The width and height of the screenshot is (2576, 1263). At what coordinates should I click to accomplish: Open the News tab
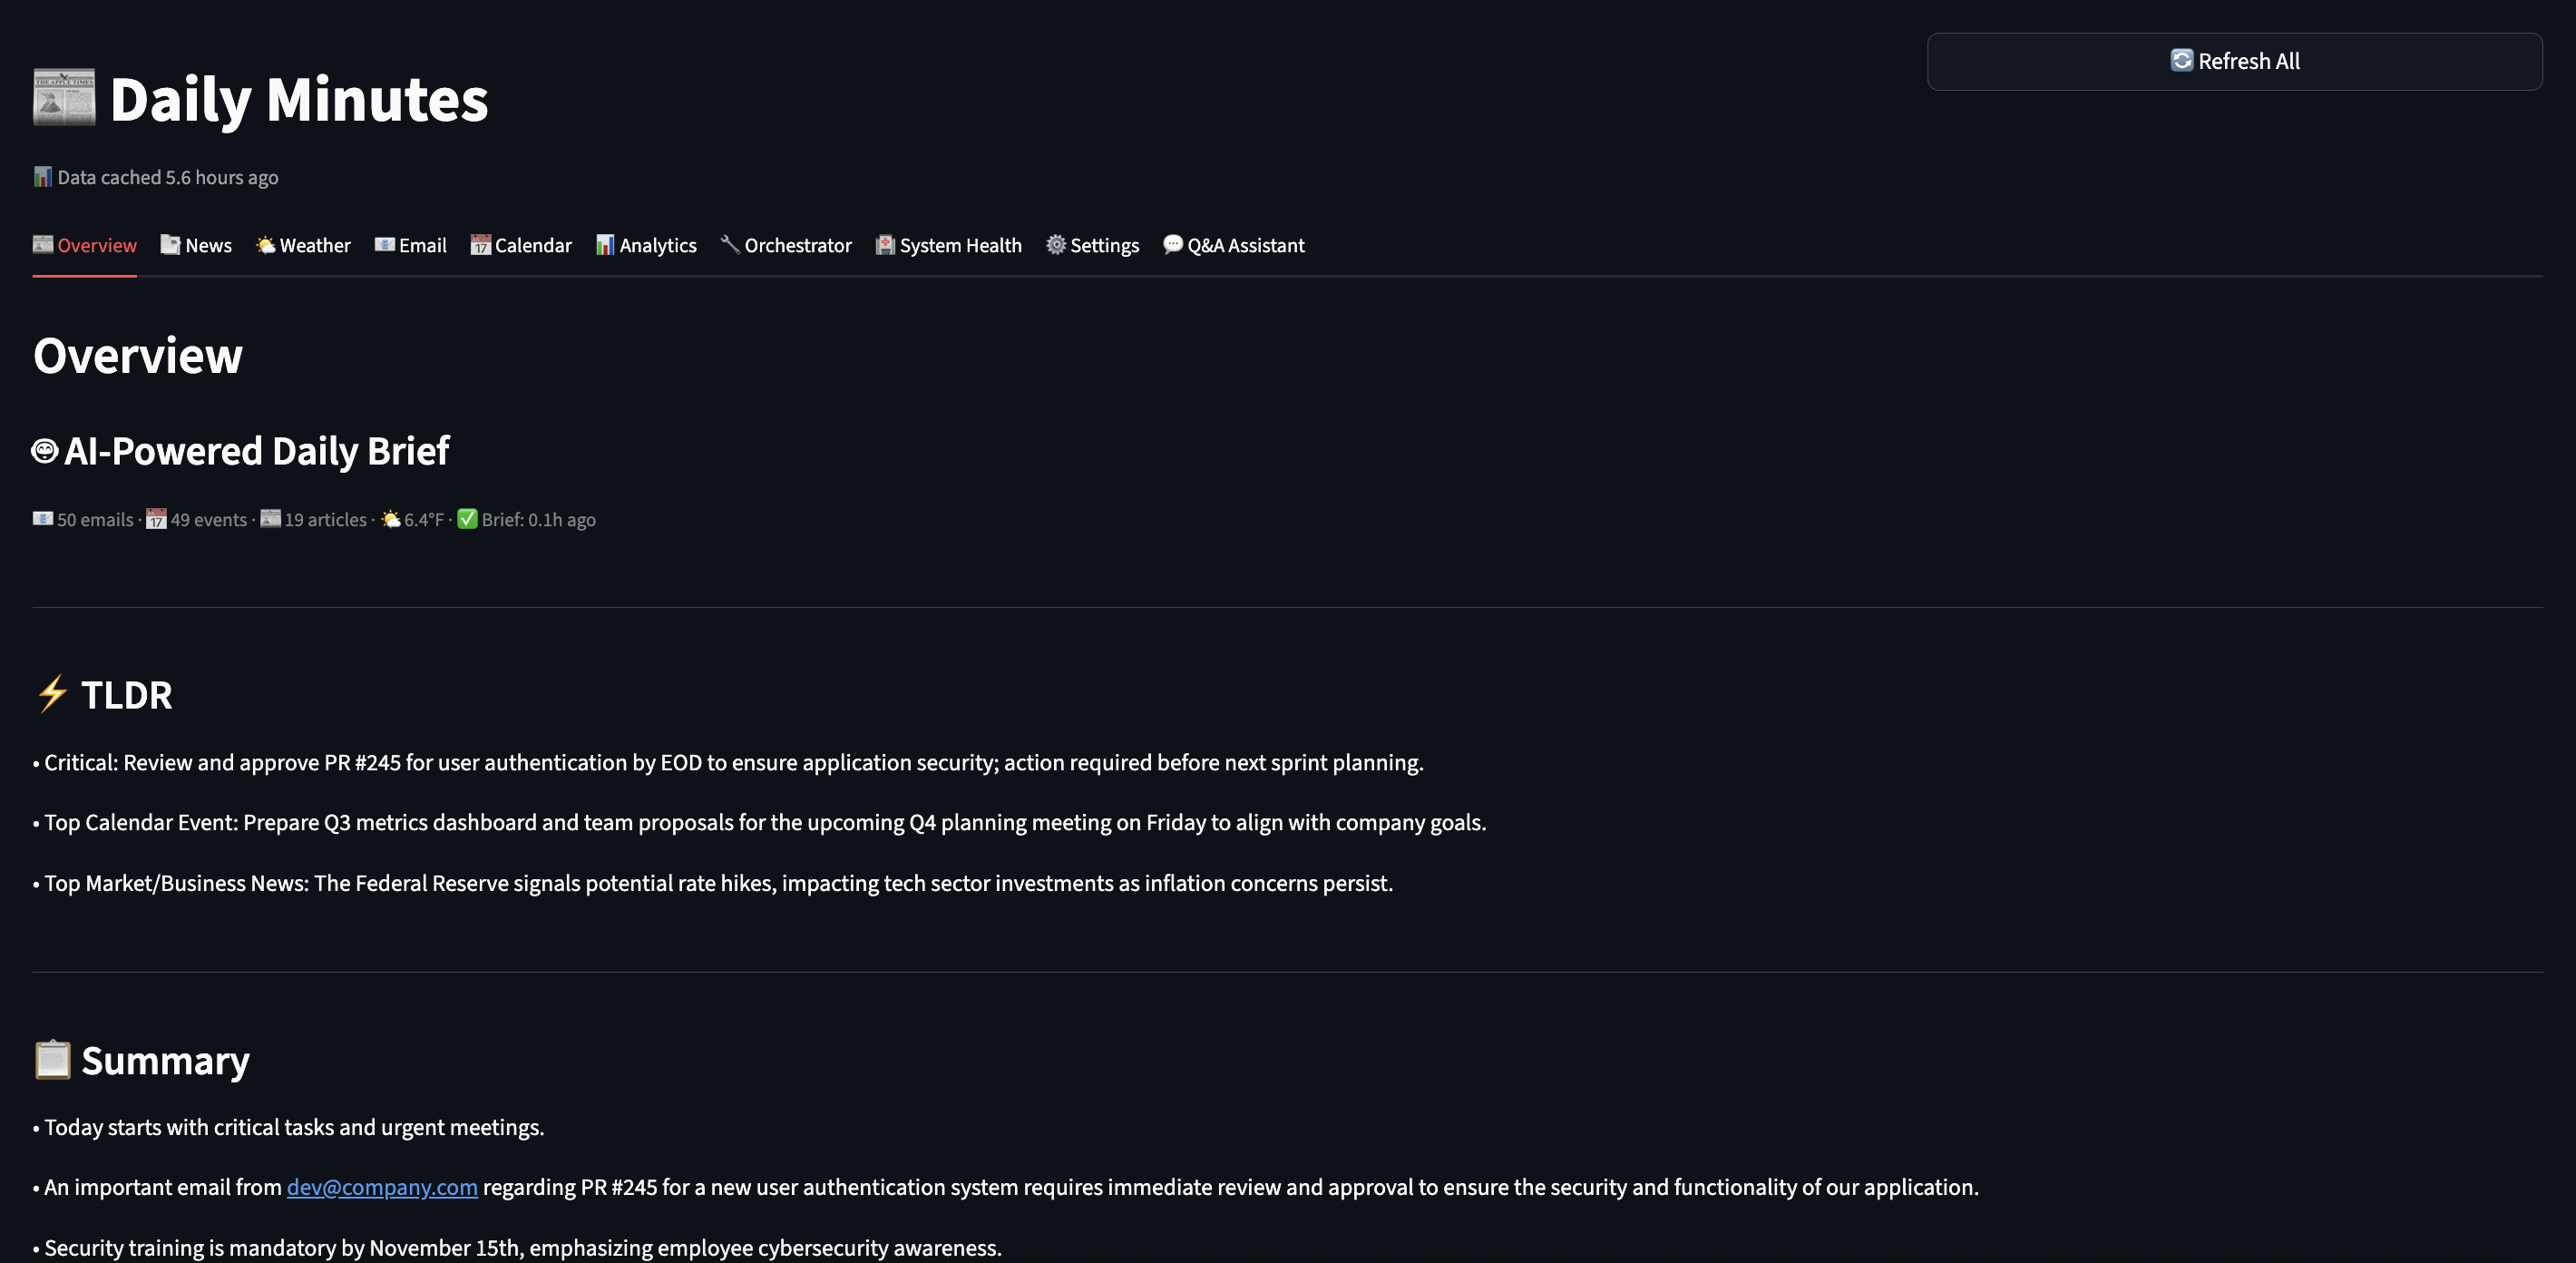(196, 245)
